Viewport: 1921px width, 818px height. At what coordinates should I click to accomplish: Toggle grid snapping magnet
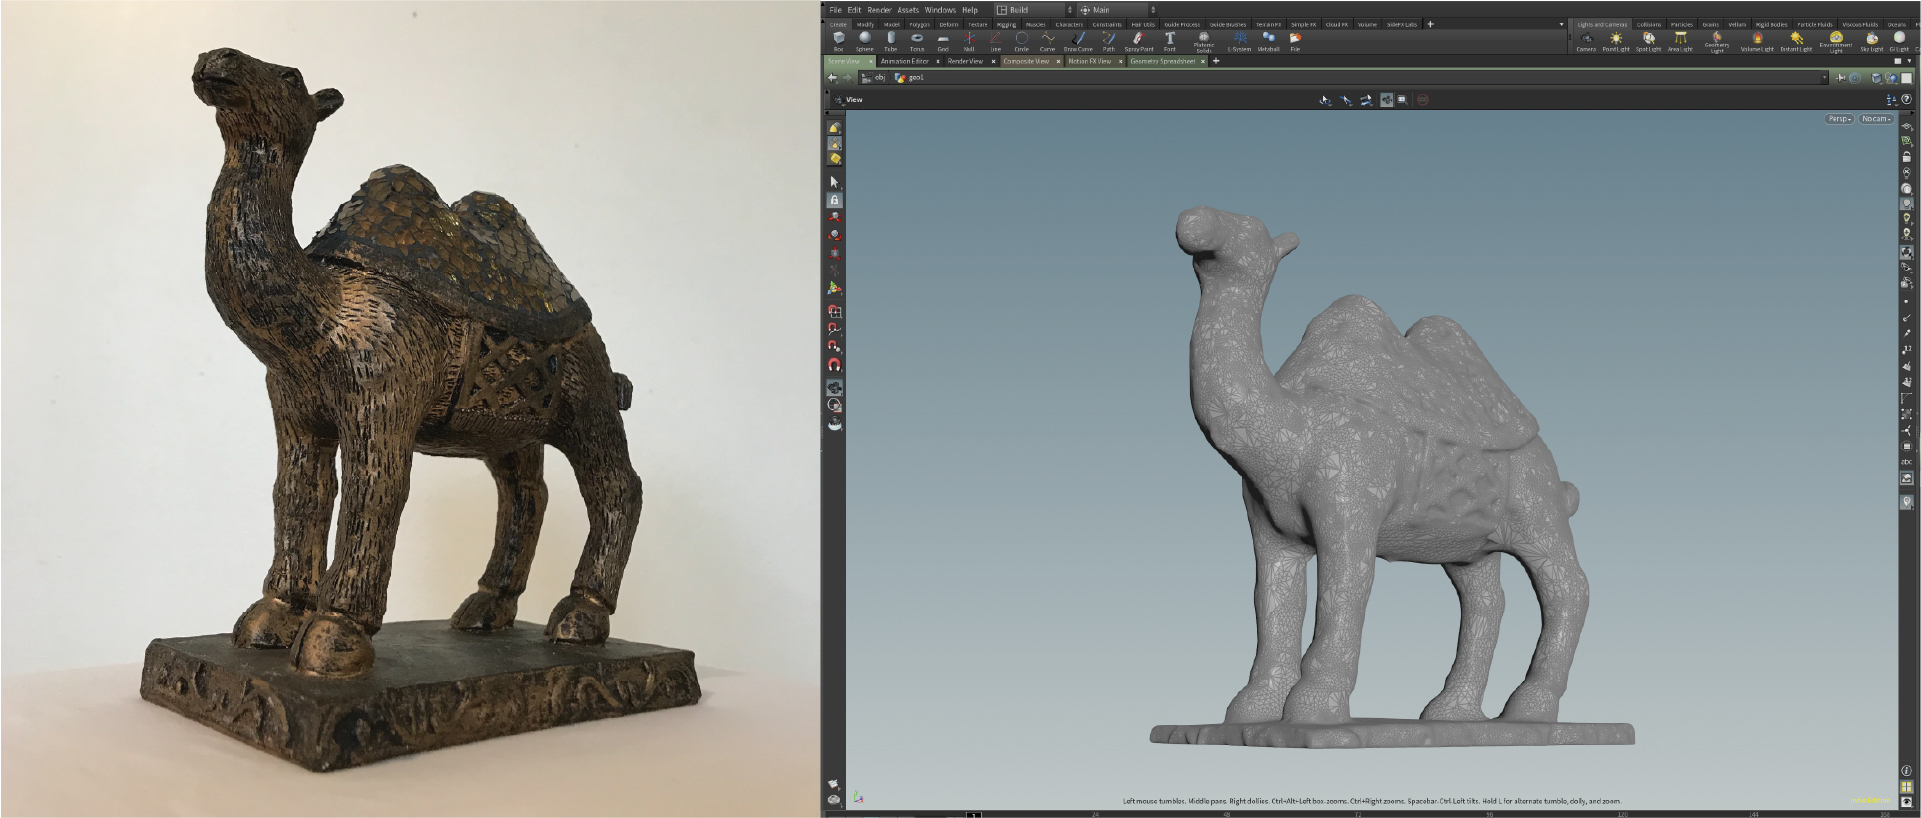[834, 312]
